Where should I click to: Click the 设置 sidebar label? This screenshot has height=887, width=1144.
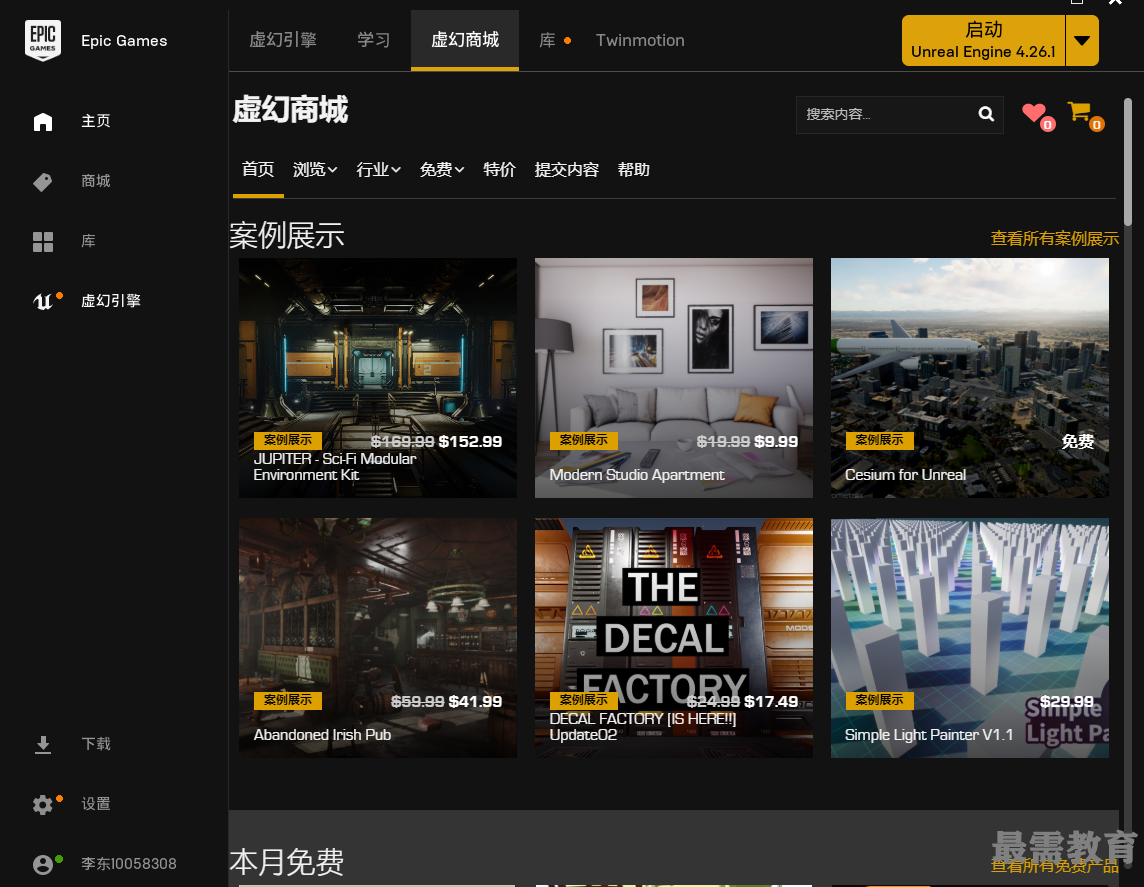point(96,804)
